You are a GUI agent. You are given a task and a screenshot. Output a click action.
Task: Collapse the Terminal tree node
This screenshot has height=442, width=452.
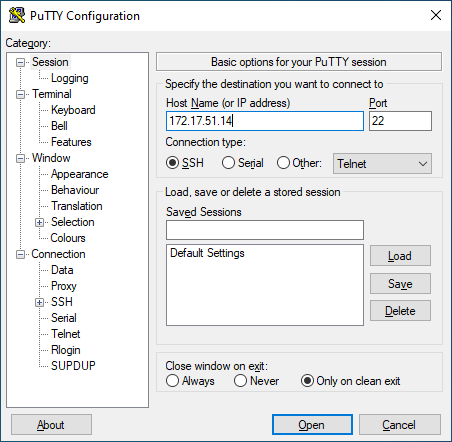coord(21,94)
